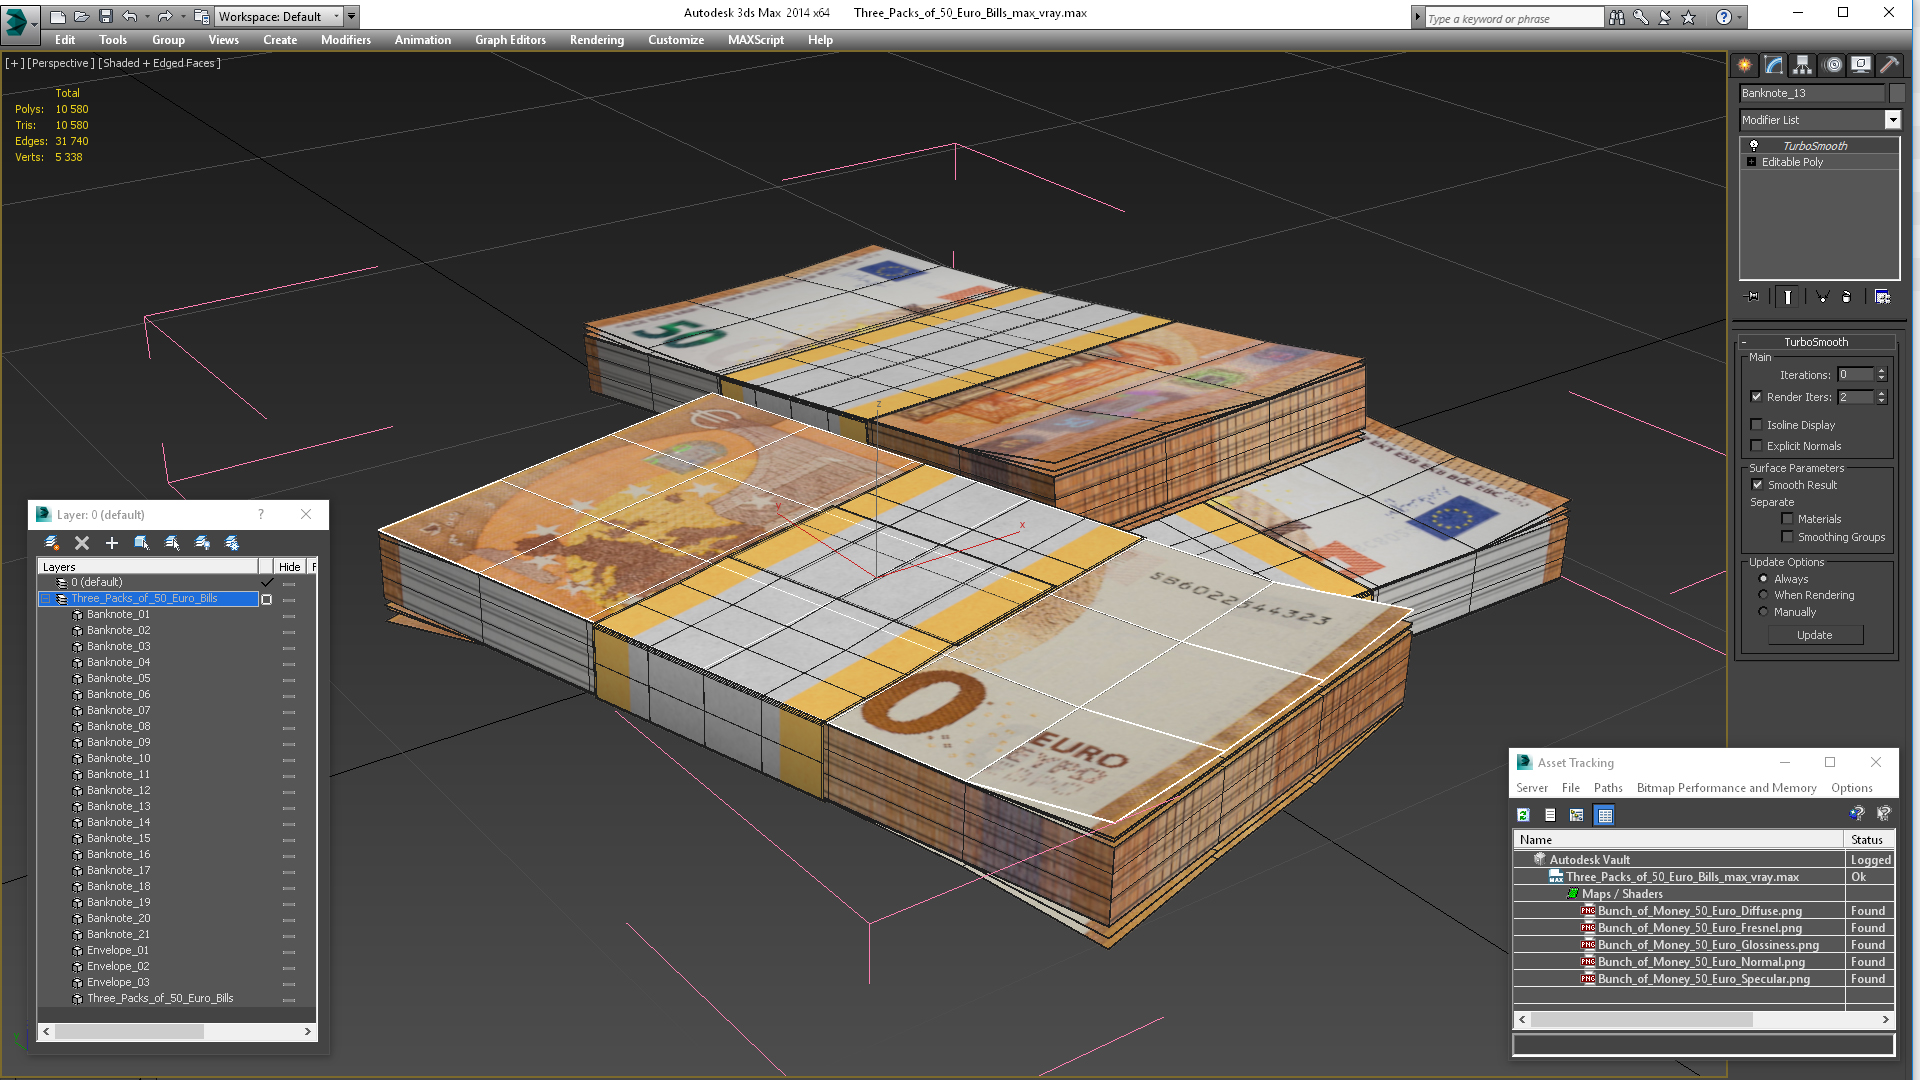Switch to the Display command panel

(1860, 65)
